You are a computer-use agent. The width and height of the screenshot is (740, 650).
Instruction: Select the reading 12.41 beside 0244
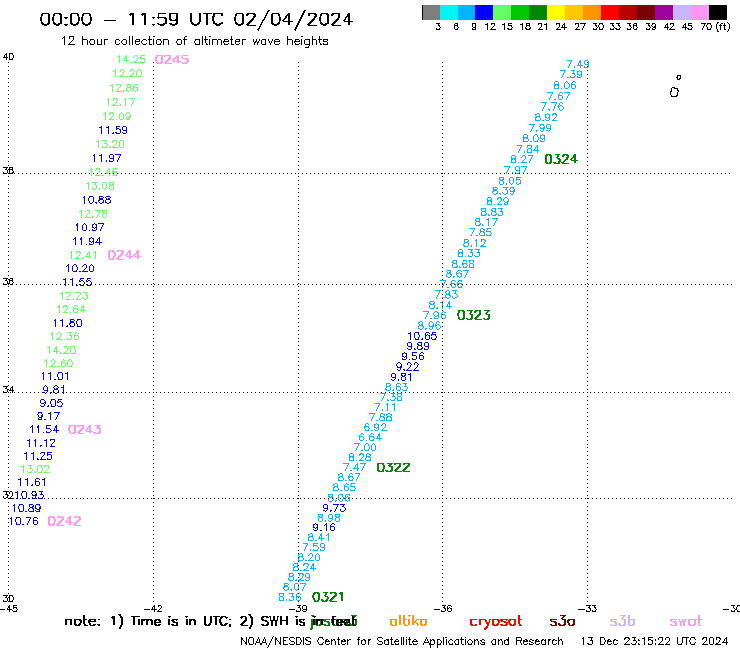click(x=83, y=255)
